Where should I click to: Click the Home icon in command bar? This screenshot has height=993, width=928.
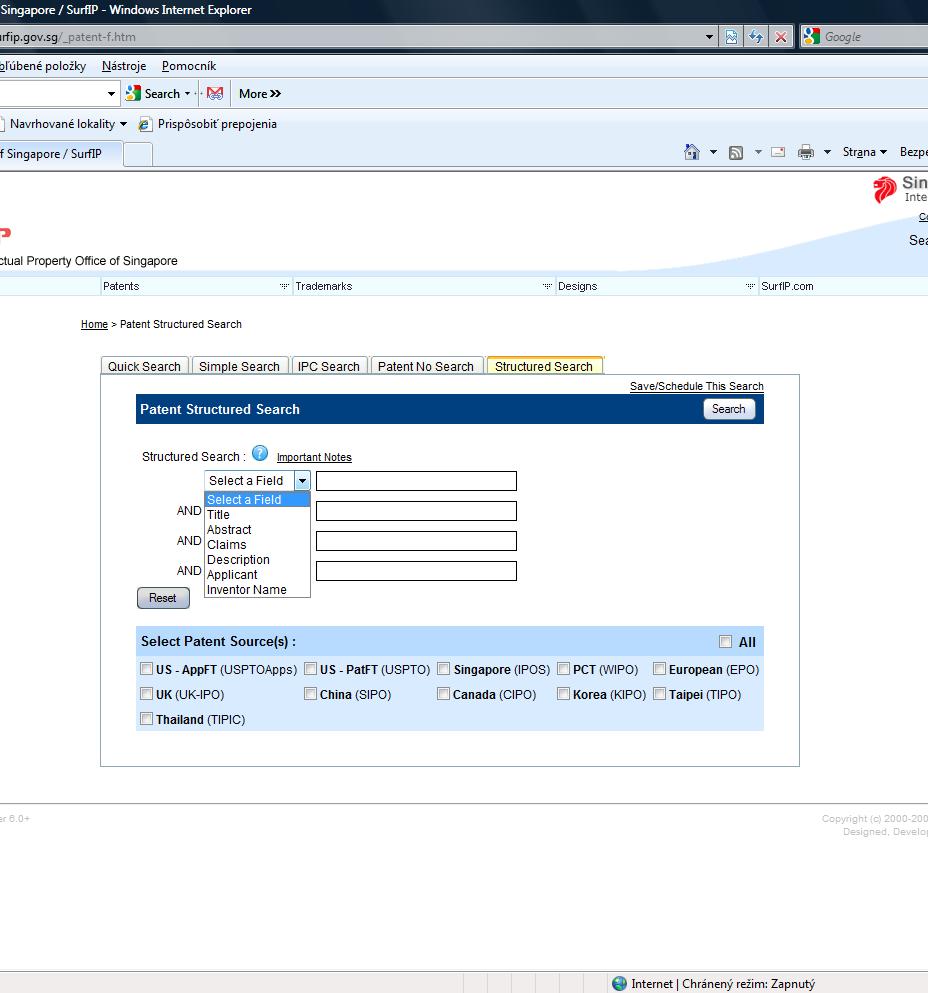coord(692,152)
